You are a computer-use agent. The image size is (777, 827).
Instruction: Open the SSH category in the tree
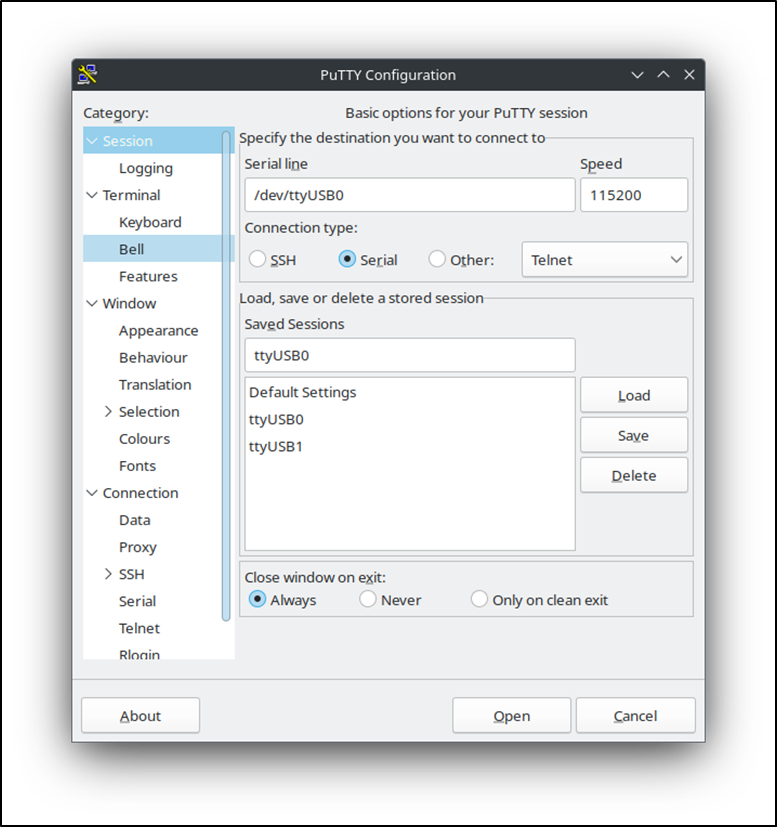(x=131, y=574)
